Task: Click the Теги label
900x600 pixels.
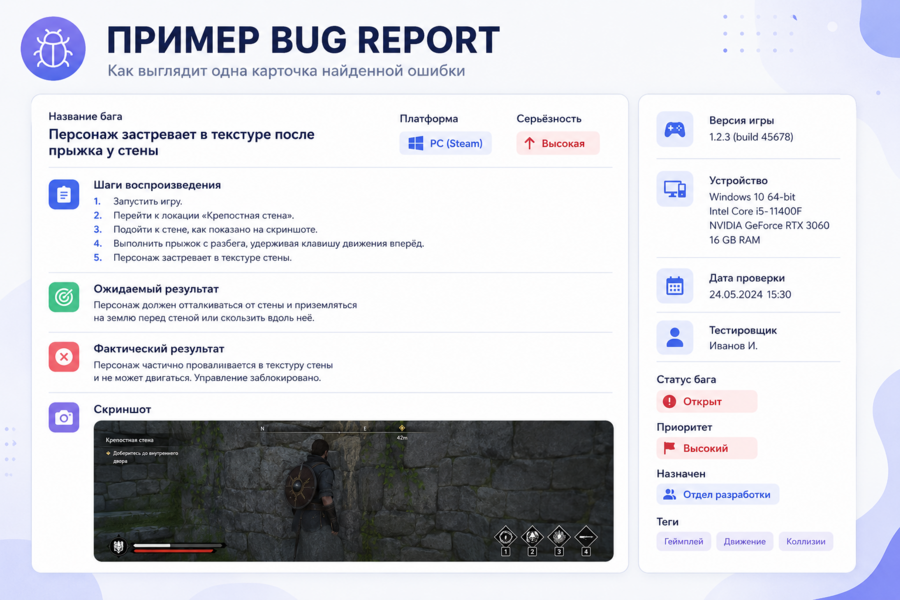Action: 668,521
